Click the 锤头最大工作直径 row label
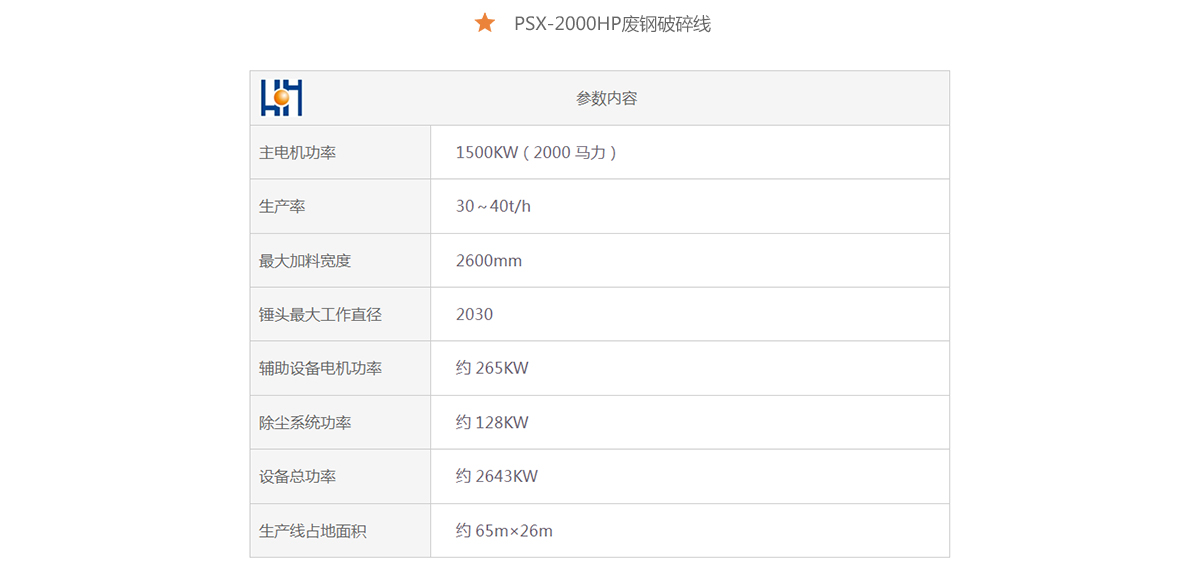The height and width of the screenshot is (562, 1200). point(320,315)
